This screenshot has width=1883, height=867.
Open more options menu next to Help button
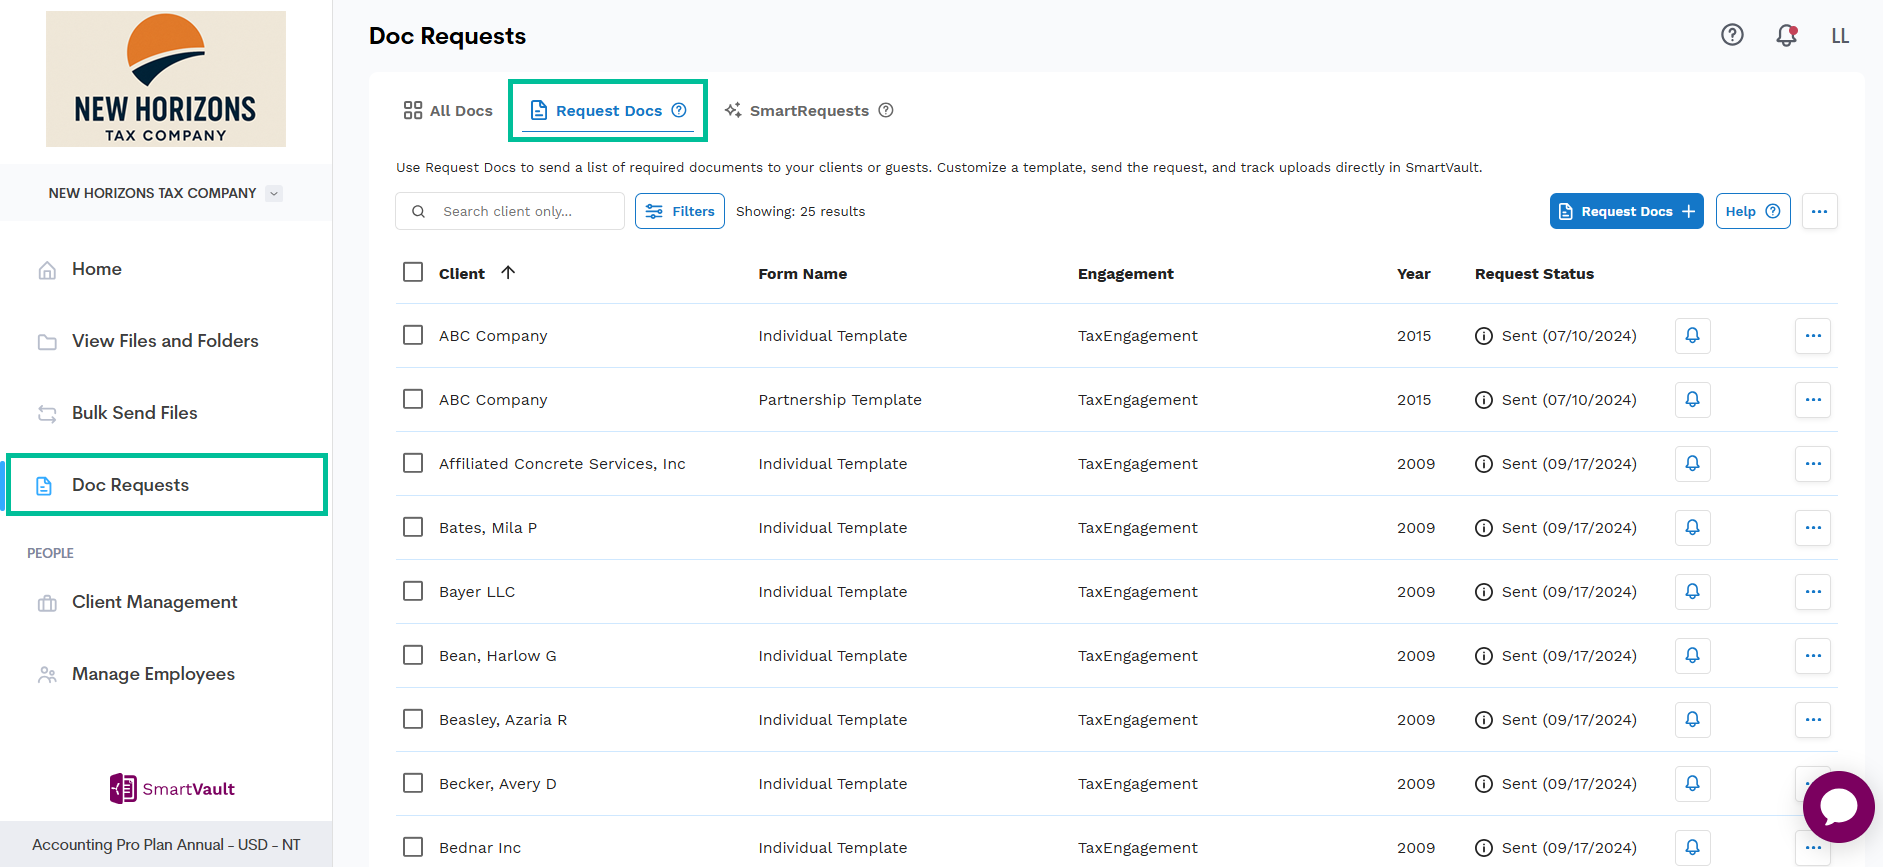1819,211
